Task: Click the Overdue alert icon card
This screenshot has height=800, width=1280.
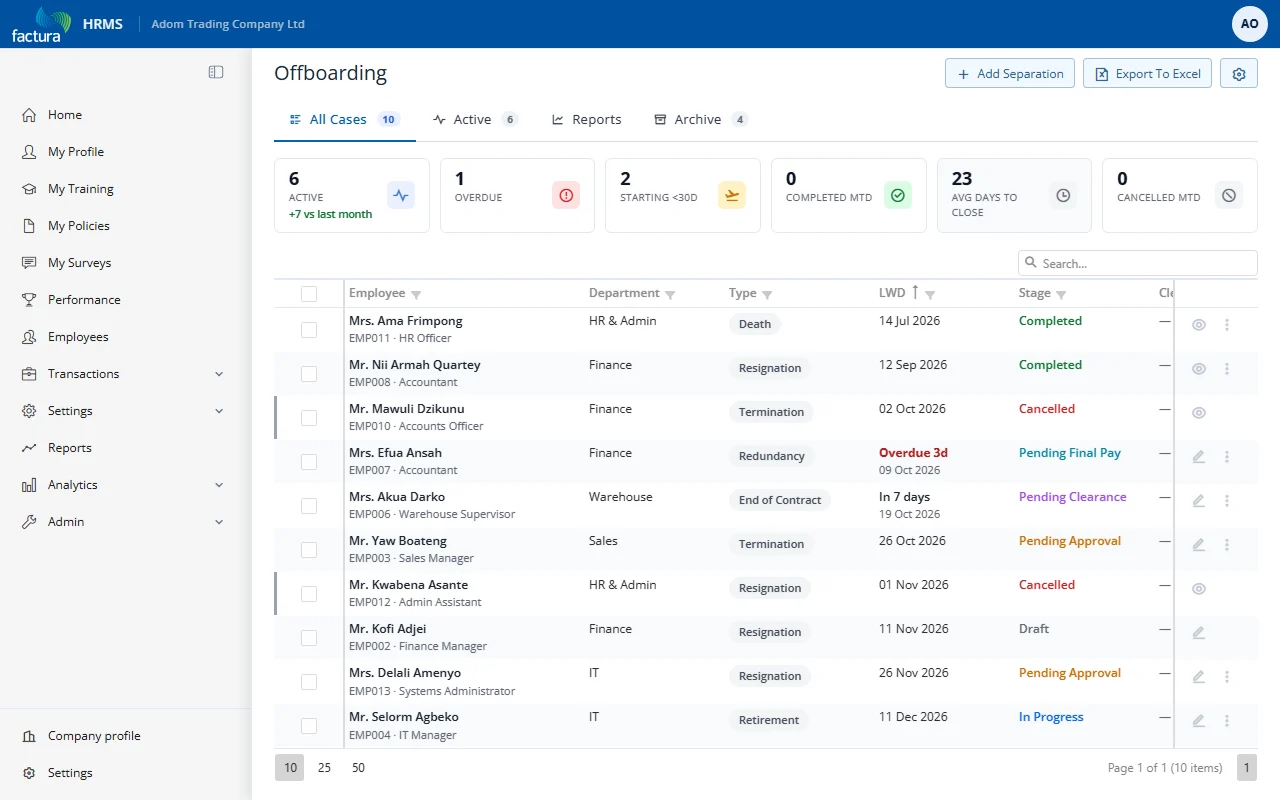Action: (566, 196)
